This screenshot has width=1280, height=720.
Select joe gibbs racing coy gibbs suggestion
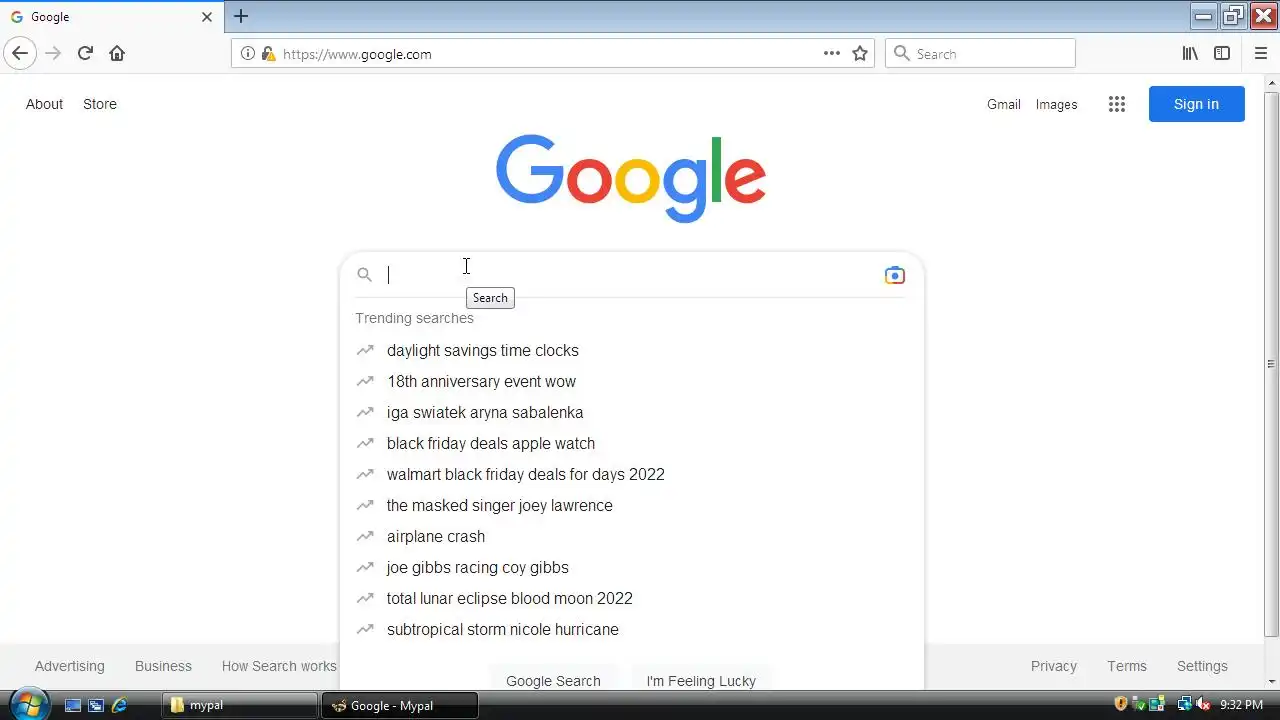631,567
